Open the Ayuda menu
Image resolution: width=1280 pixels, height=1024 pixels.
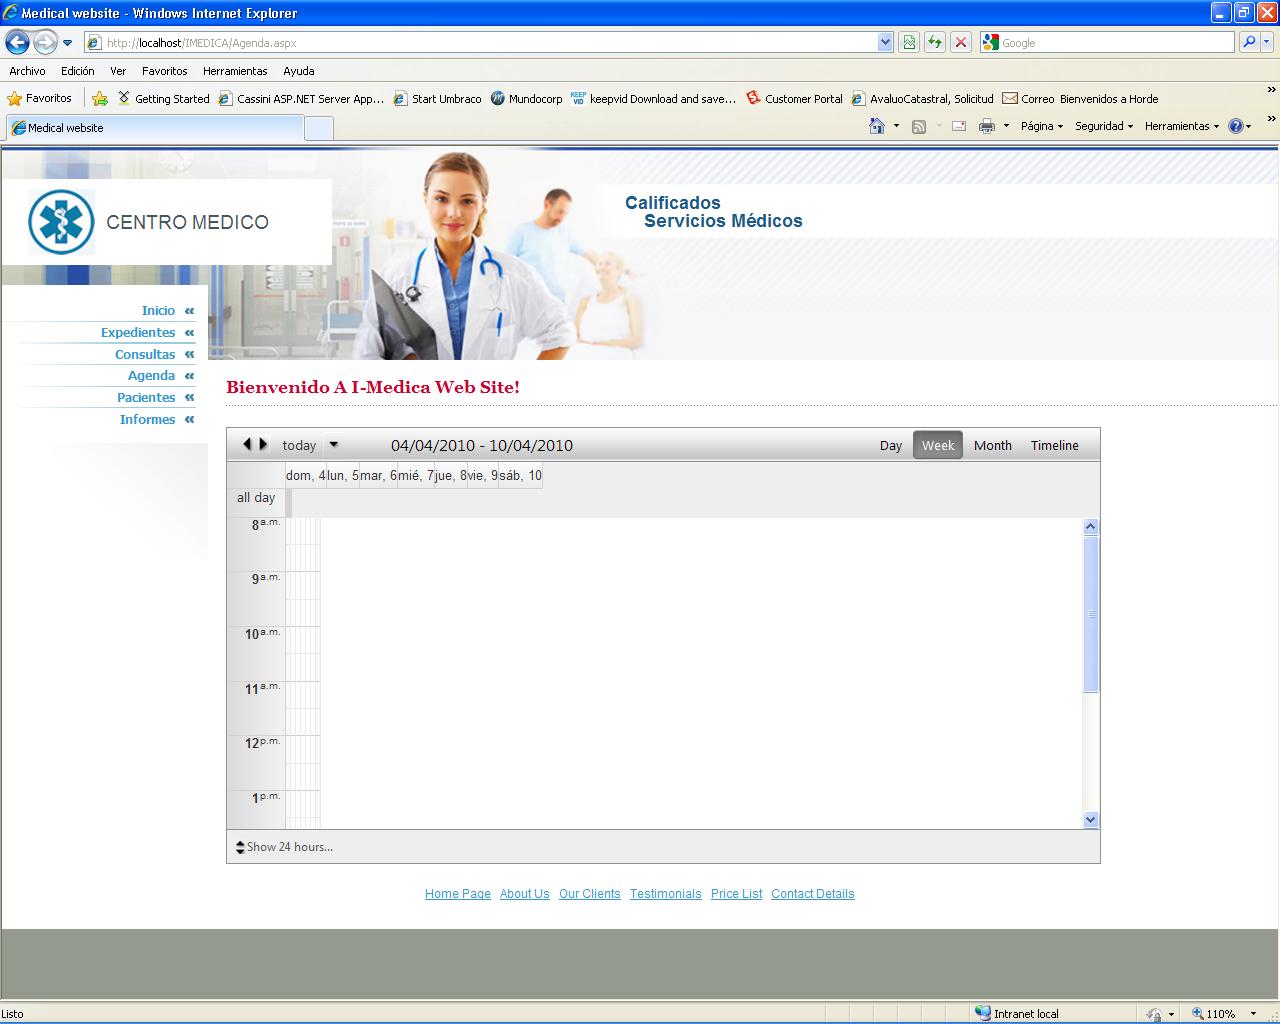[298, 71]
